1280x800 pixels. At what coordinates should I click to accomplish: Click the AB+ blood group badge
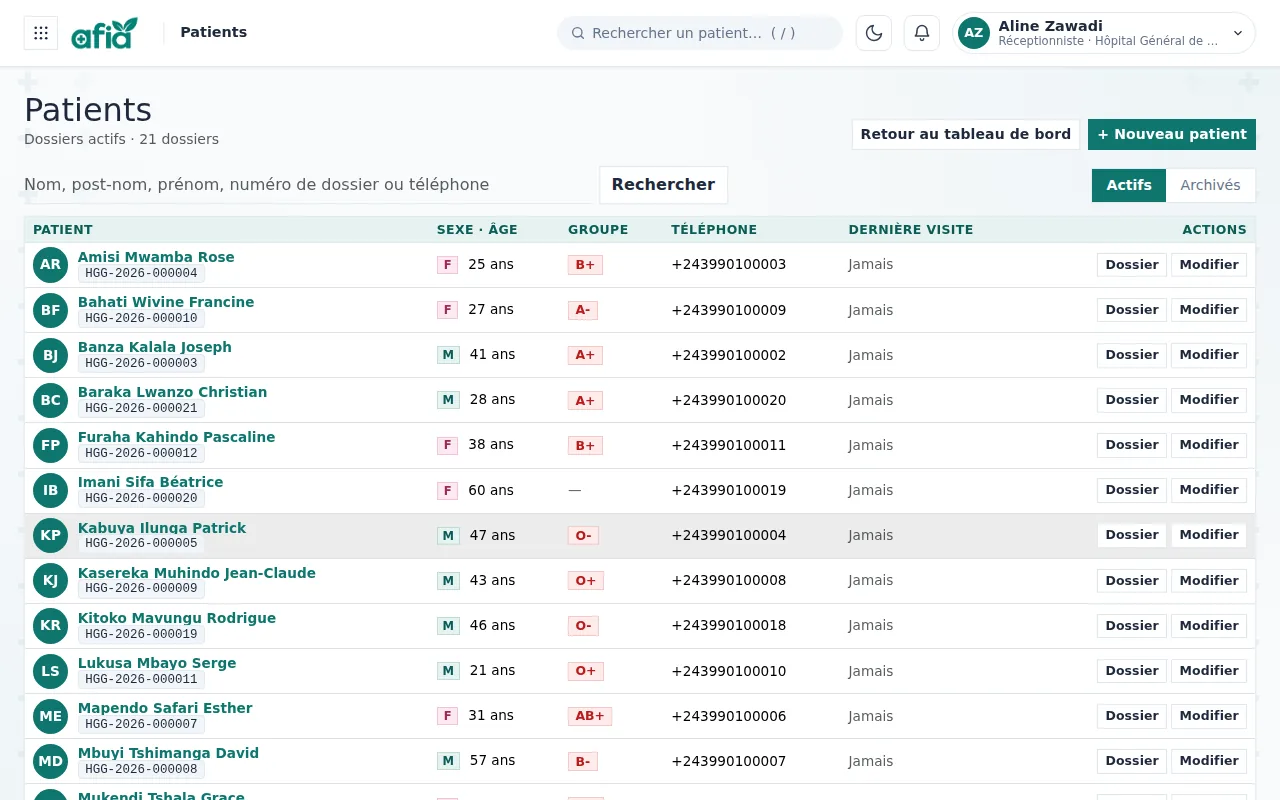point(589,716)
